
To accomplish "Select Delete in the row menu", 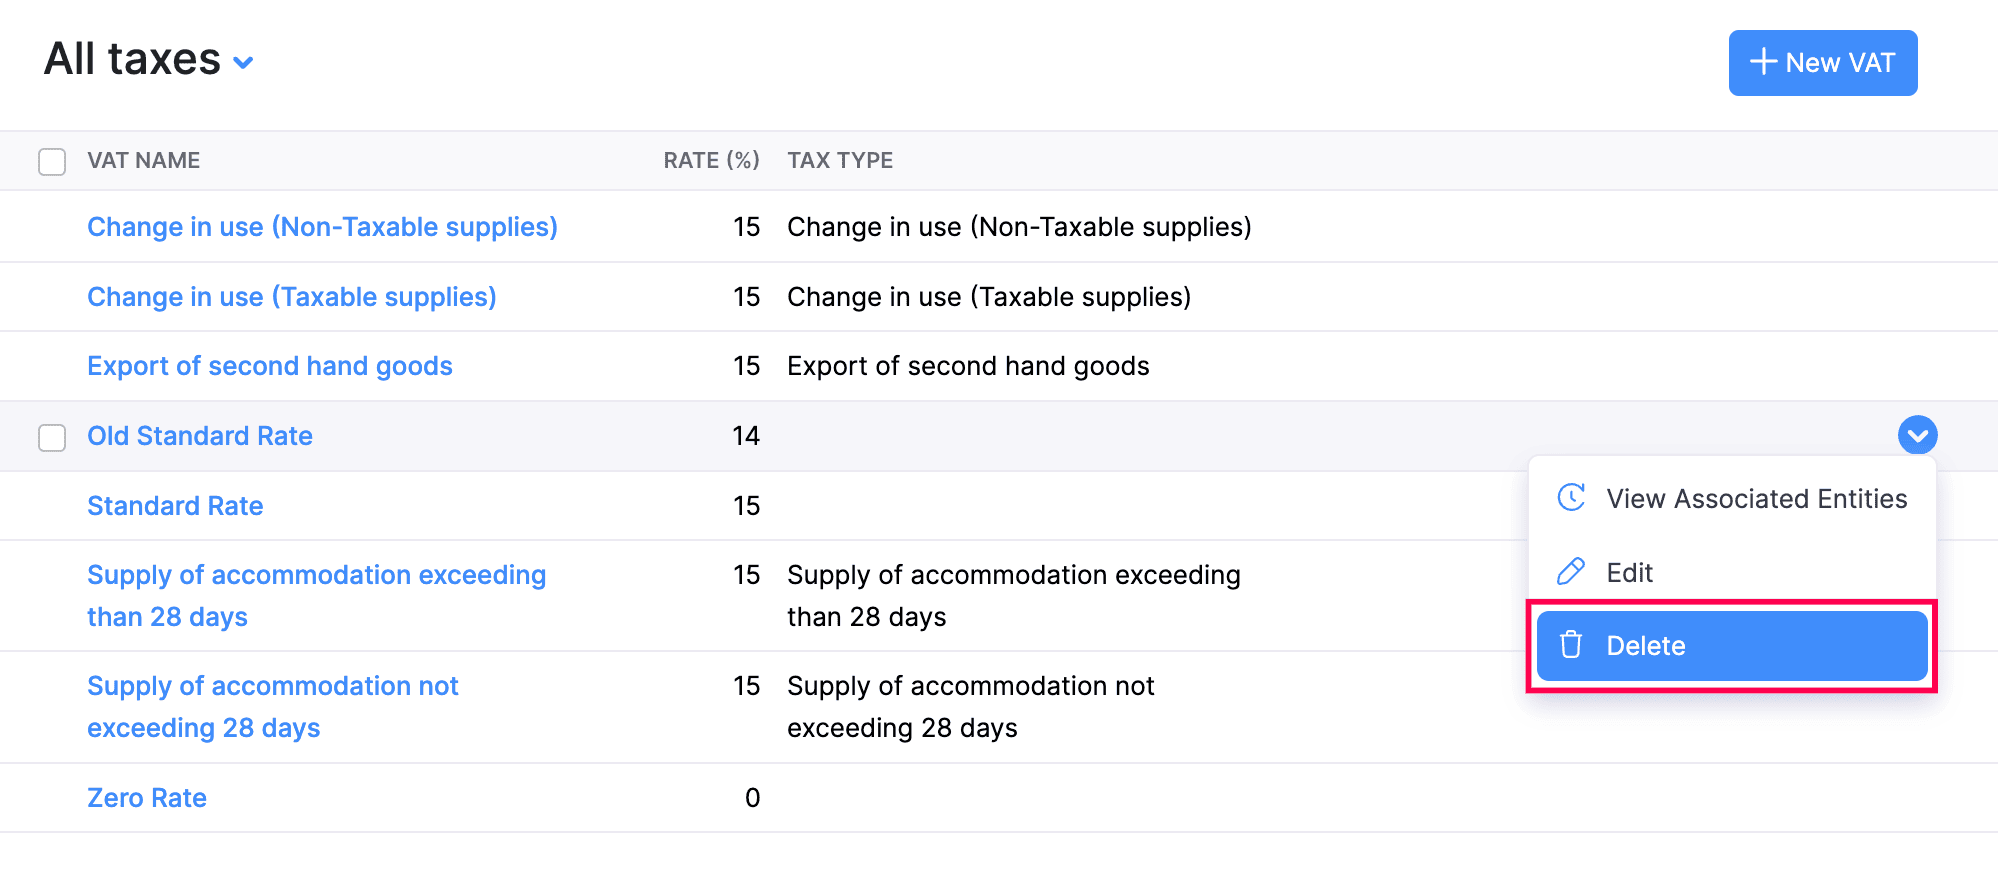I will (x=1645, y=645).
